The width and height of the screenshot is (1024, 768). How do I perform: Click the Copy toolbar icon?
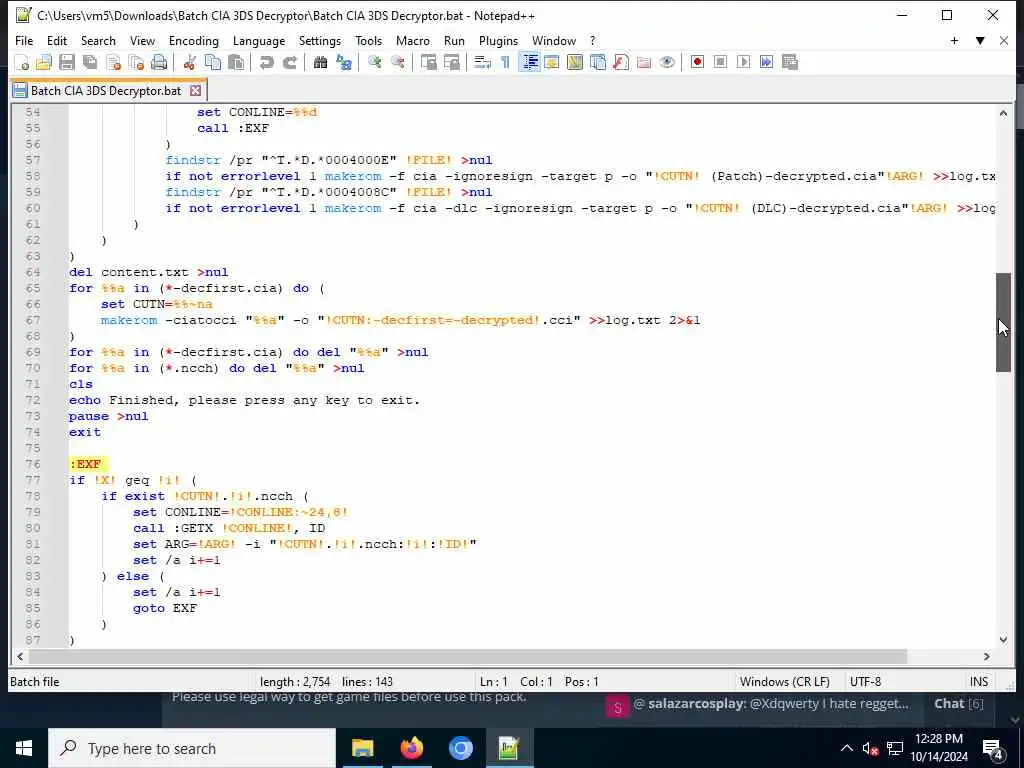pyautogui.click(x=213, y=62)
